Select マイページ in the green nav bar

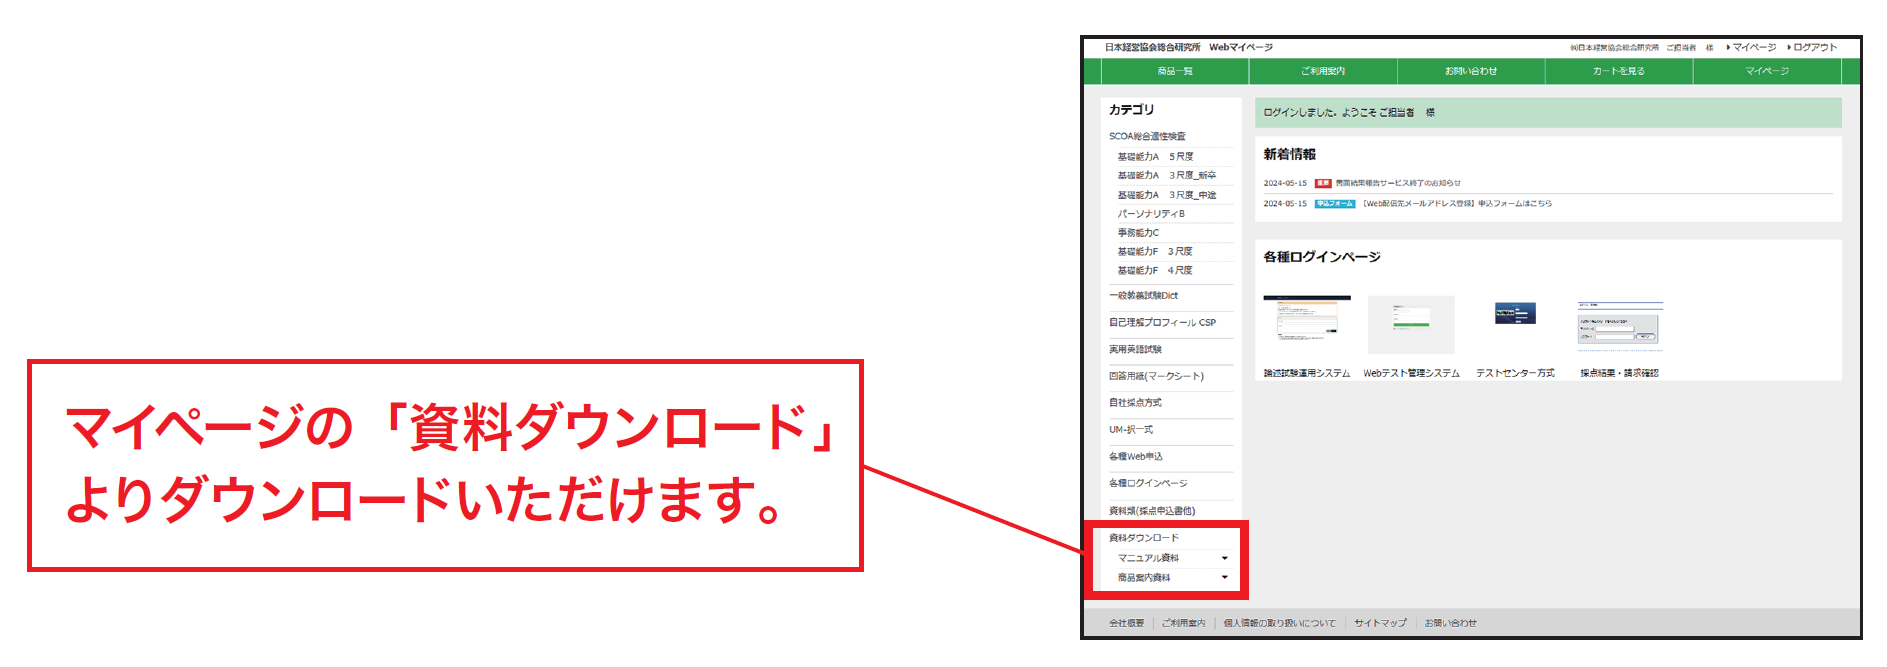coord(1767,71)
